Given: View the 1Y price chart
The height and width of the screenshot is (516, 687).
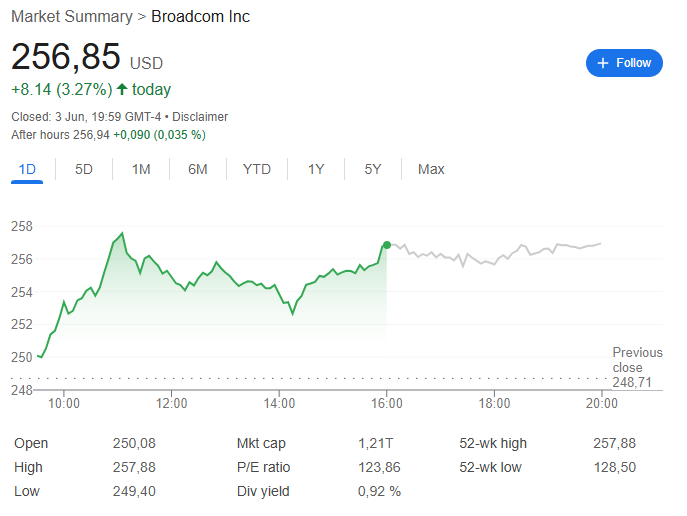Looking at the screenshot, I should [x=316, y=169].
